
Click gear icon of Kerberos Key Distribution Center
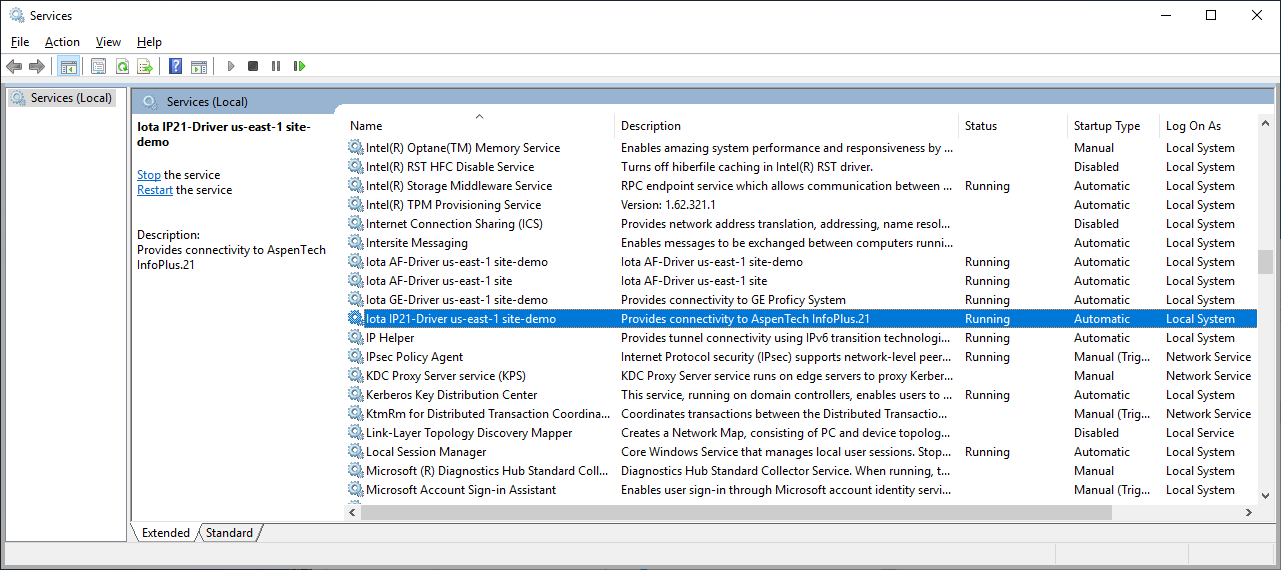click(x=355, y=395)
